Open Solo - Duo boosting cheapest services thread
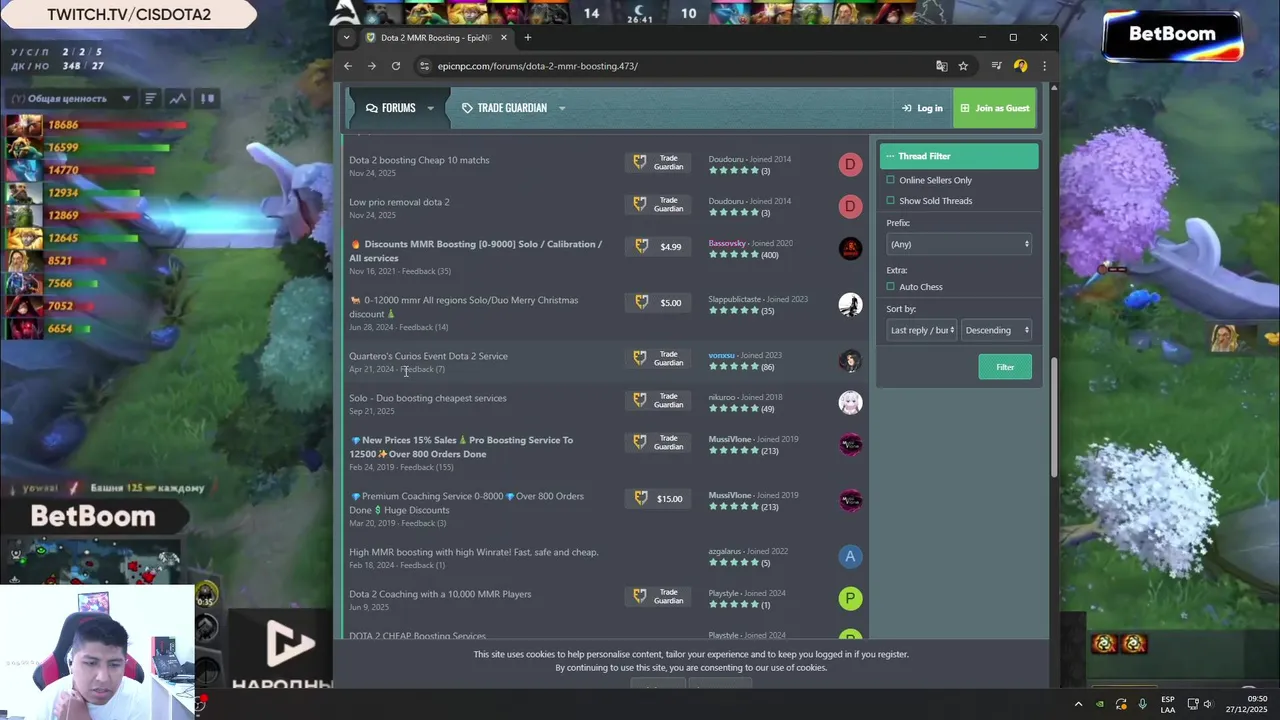Viewport: 1280px width, 720px height. click(428, 398)
